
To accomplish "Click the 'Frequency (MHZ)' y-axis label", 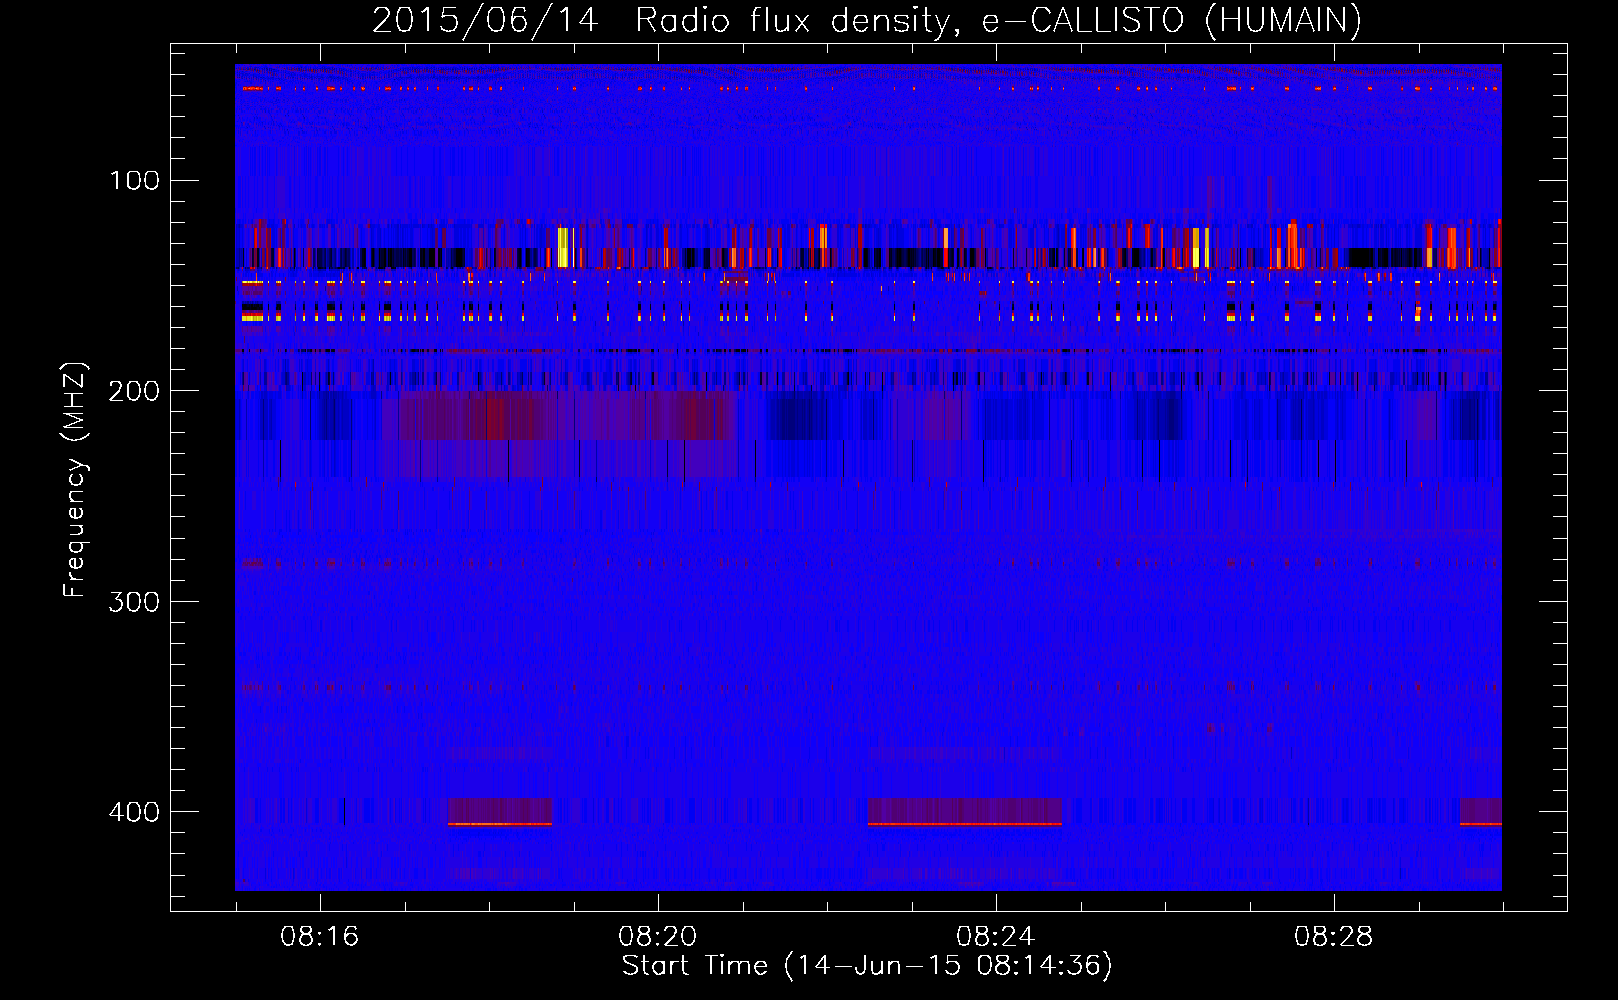I will point(75,479).
